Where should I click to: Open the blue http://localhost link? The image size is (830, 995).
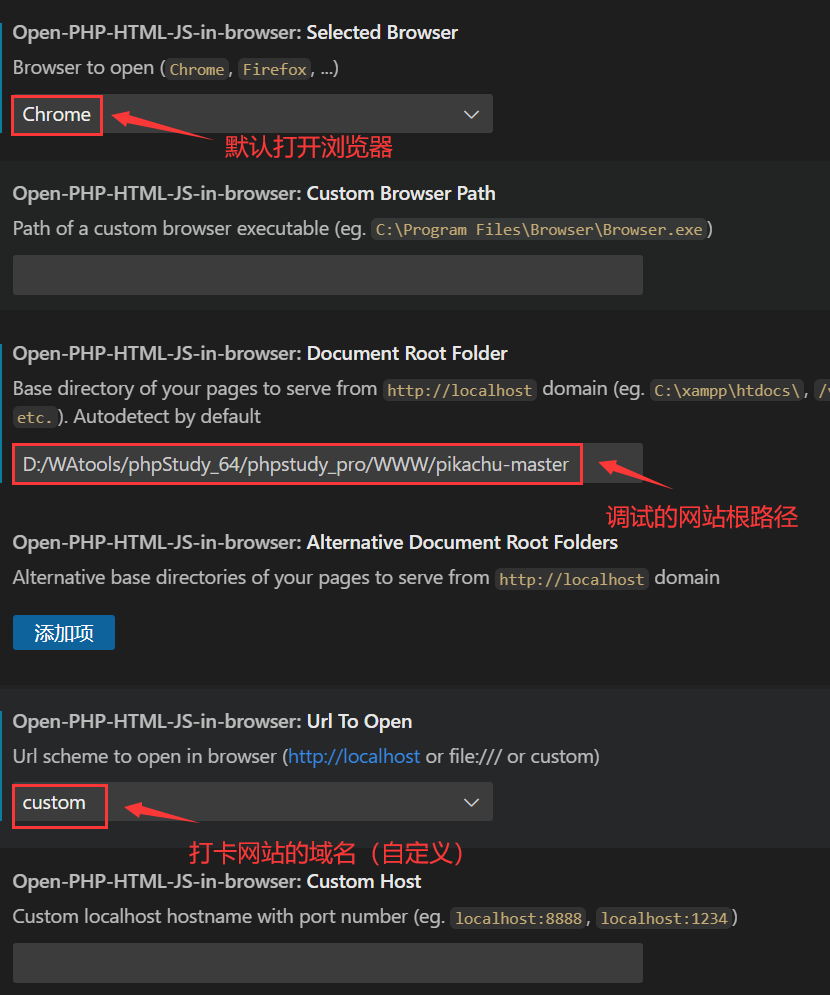pos(354,756)
